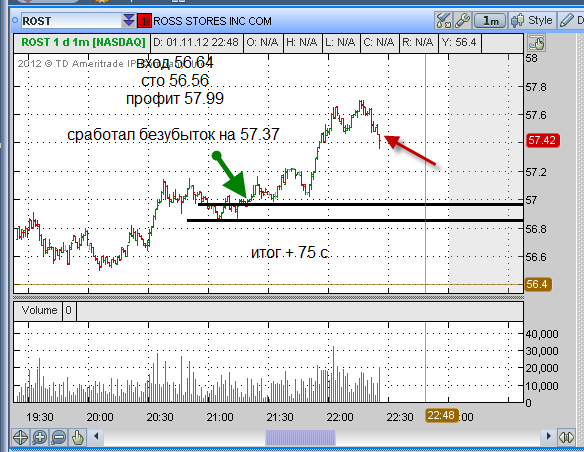The width and height of the screenshot is (584, 452).
Task: Click the 21:00 time axis label
Action: click(x=220, y=417)
